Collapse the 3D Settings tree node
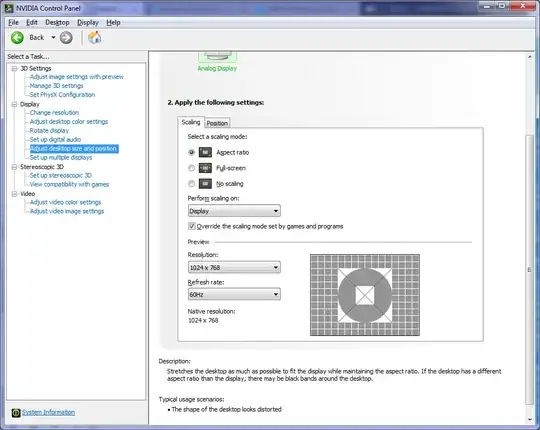This screenshot has width=540, height=430. point(14,69)
